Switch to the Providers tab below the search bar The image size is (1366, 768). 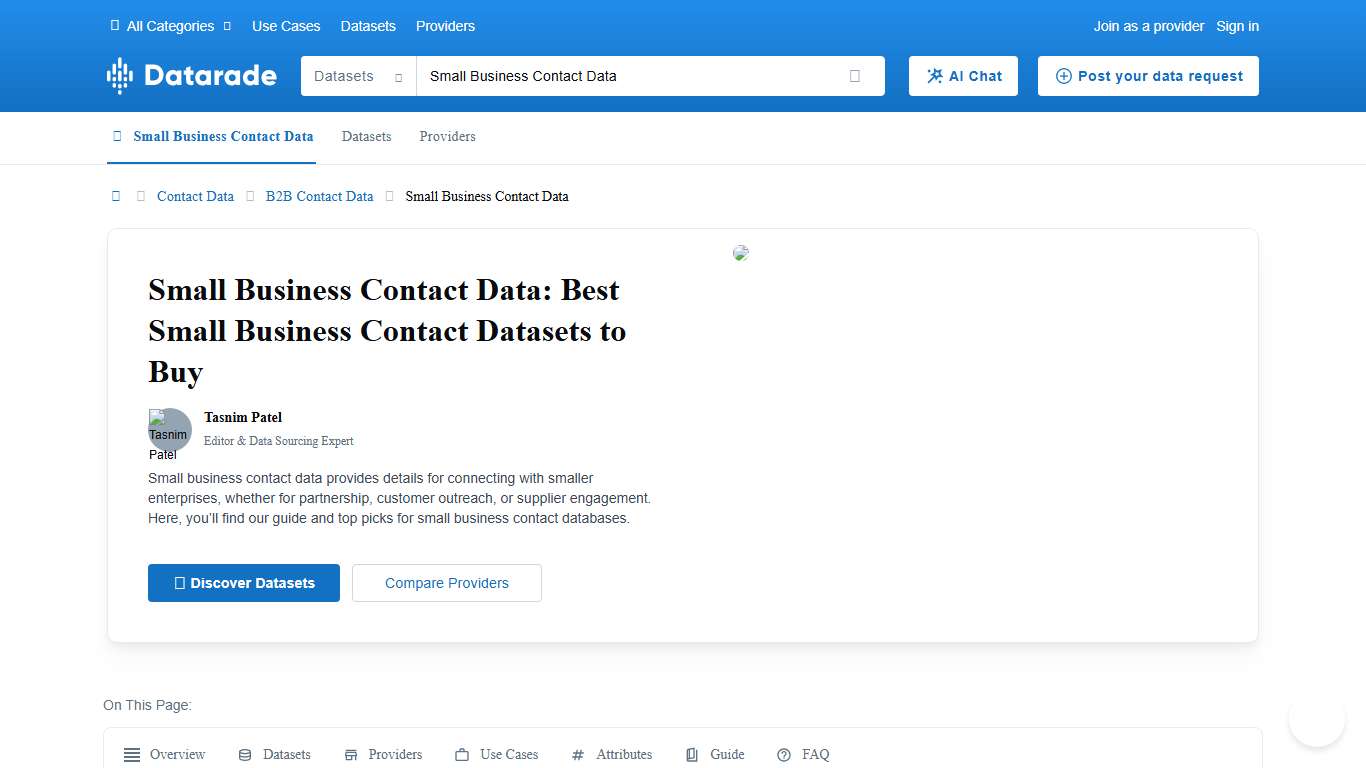447,136
